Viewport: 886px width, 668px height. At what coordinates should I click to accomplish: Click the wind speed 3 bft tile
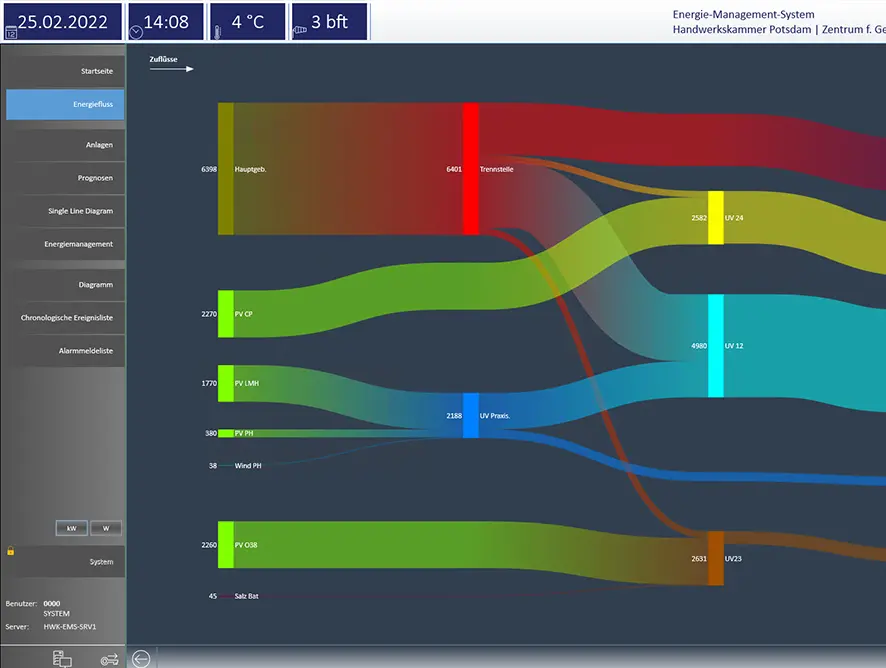(329, 21)
